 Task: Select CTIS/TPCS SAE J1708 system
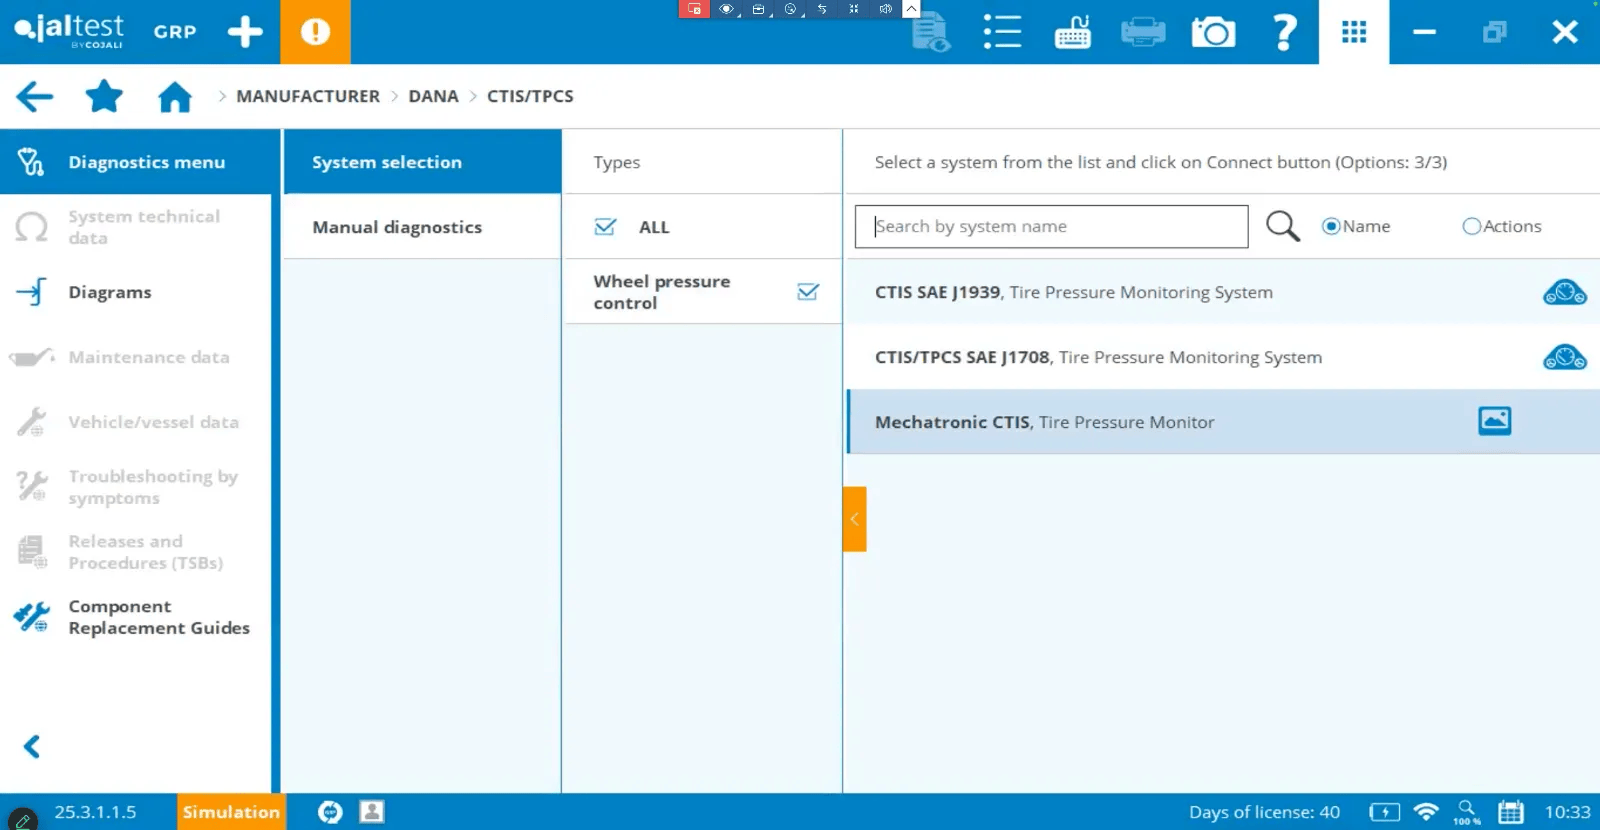click(1222, 357)
